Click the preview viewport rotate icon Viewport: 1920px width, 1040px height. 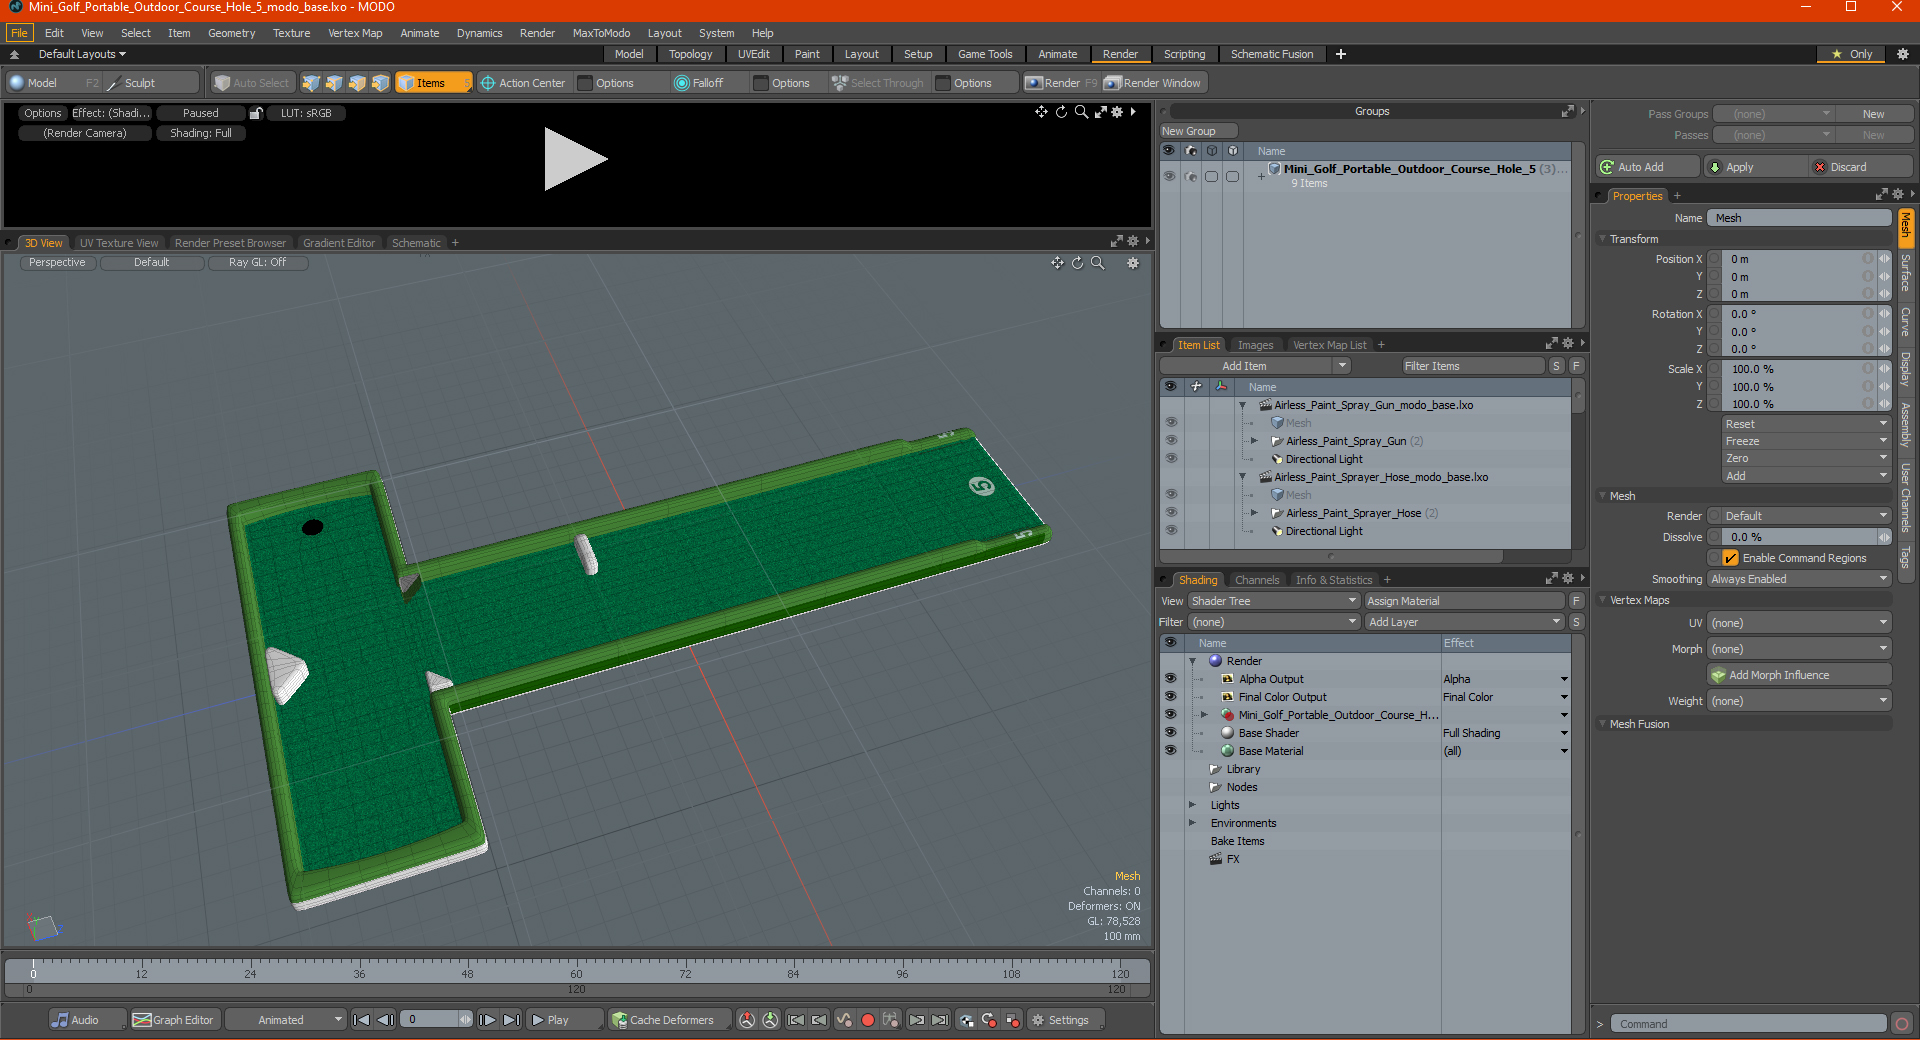coord(1061,112)
